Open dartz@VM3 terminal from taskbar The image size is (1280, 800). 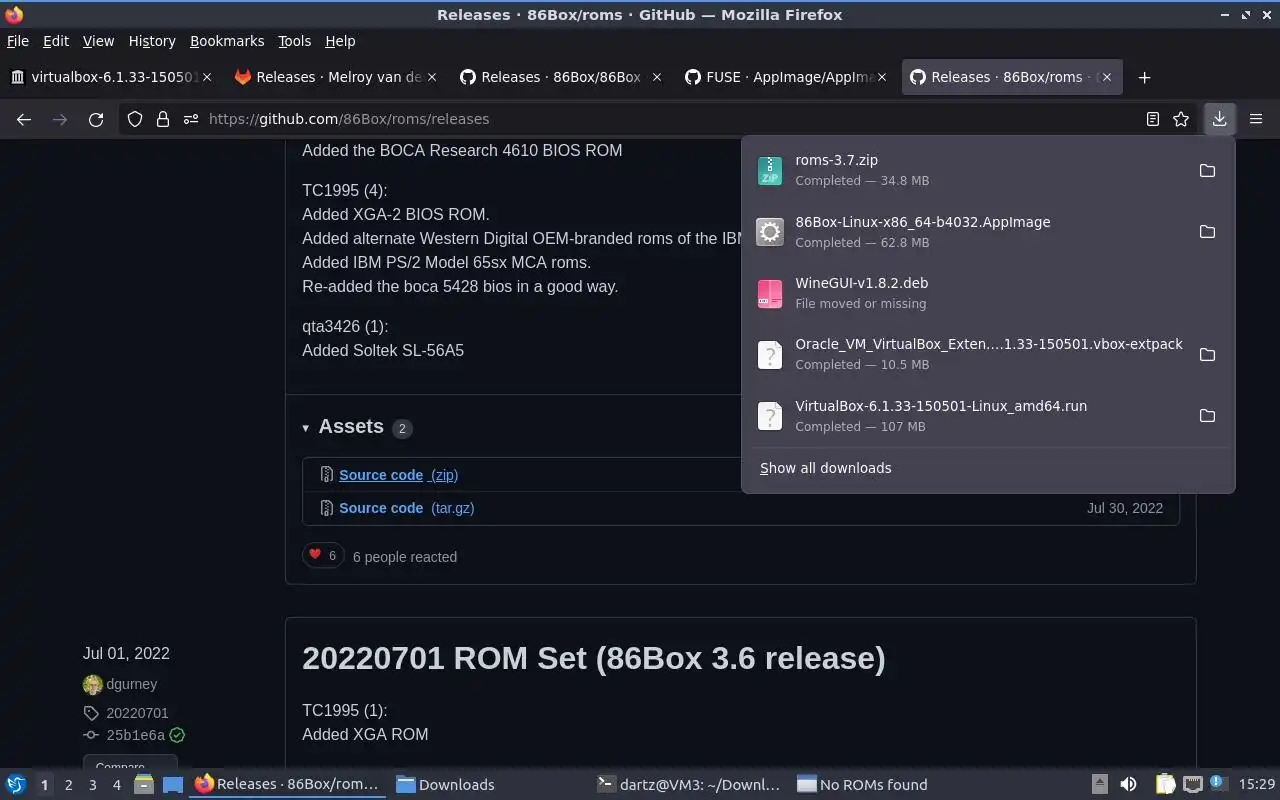pyautogui.click(x=689, y=785)
